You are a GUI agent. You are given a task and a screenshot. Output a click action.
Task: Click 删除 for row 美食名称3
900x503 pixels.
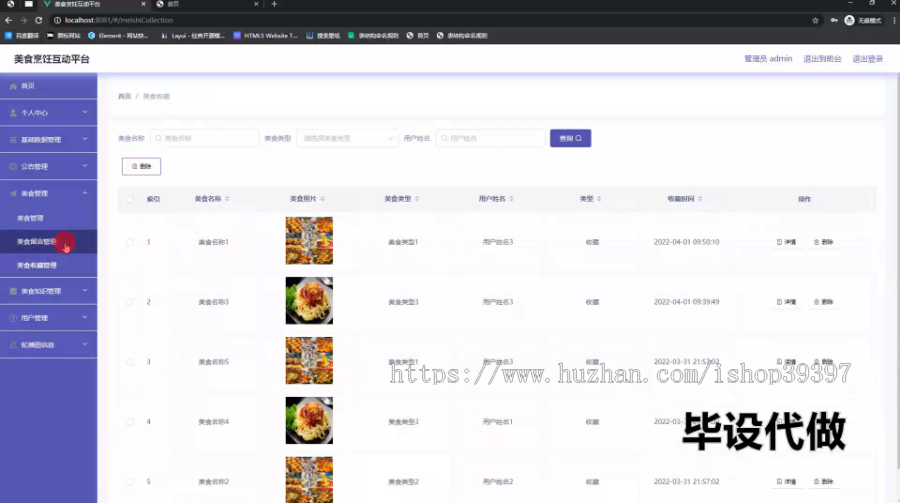pos(823,302)
